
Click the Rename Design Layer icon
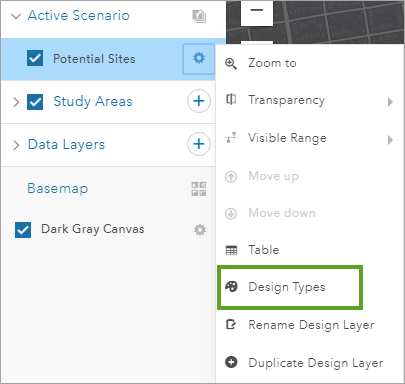tap(231, 324)
